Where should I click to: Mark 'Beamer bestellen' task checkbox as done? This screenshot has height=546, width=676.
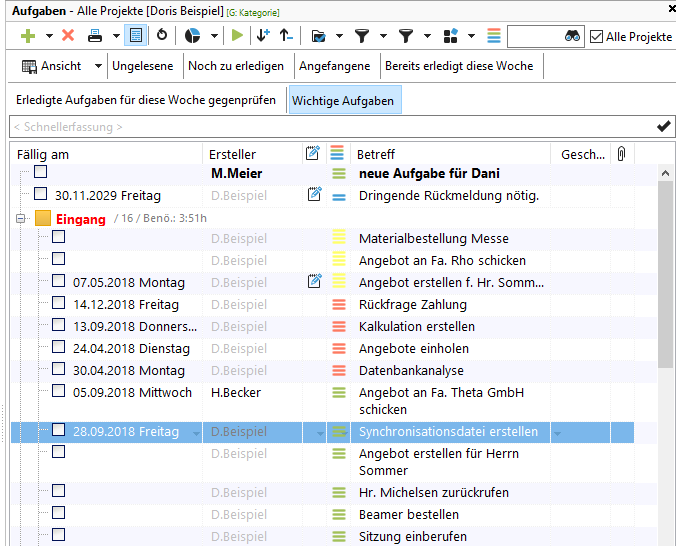coord(59,514)
